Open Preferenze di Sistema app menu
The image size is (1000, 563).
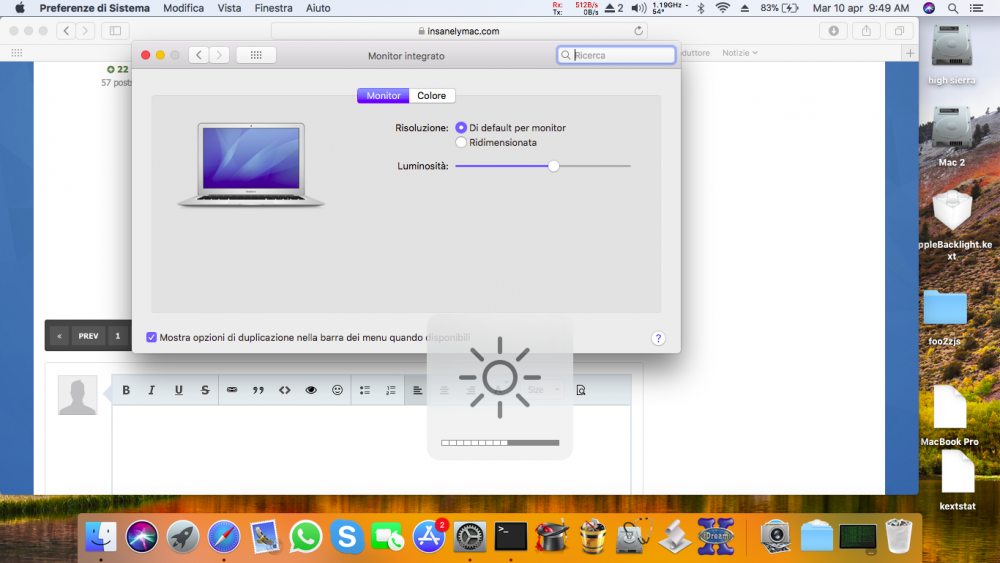tap(94, 8)
